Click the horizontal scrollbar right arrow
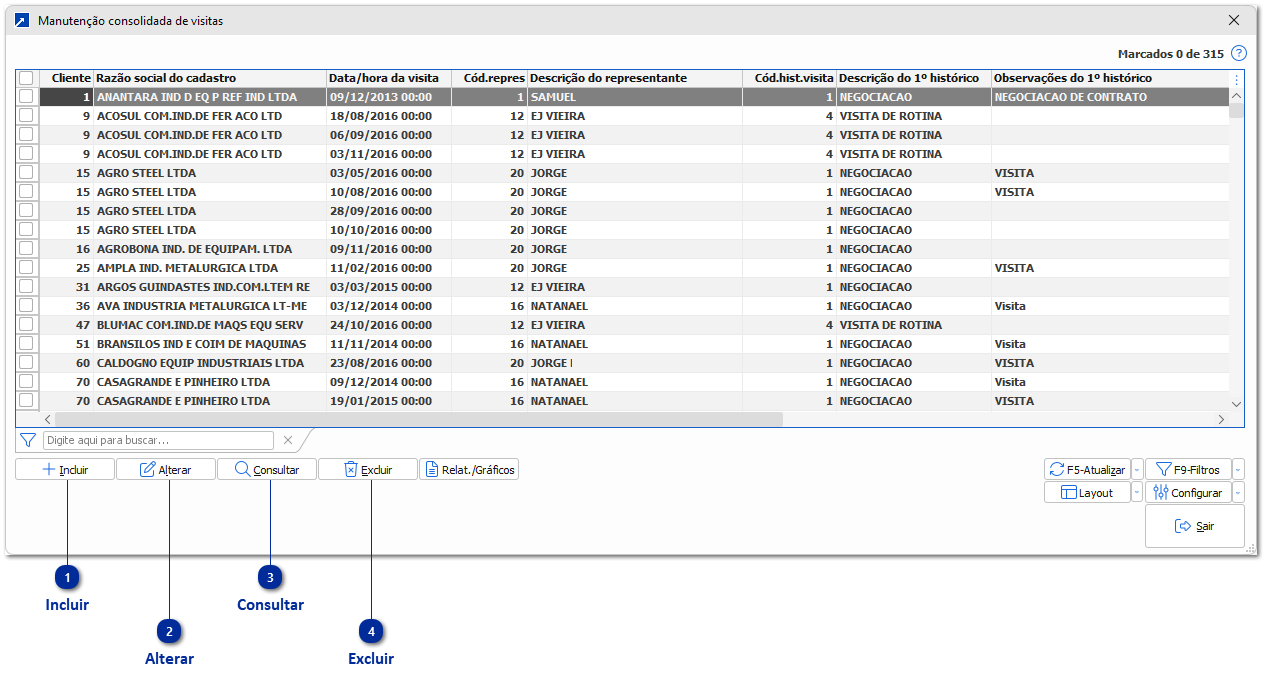The image size is (1266, 685). pyautogui.click(x=1221, y=419)
